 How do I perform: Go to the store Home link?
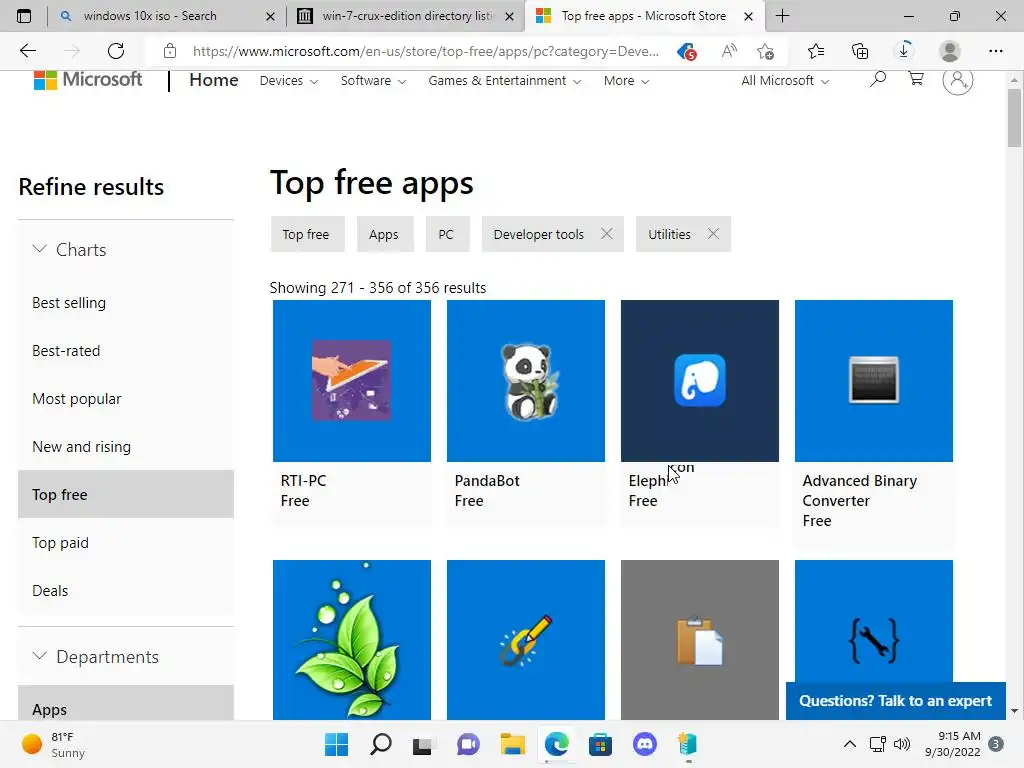coord(214,80)
